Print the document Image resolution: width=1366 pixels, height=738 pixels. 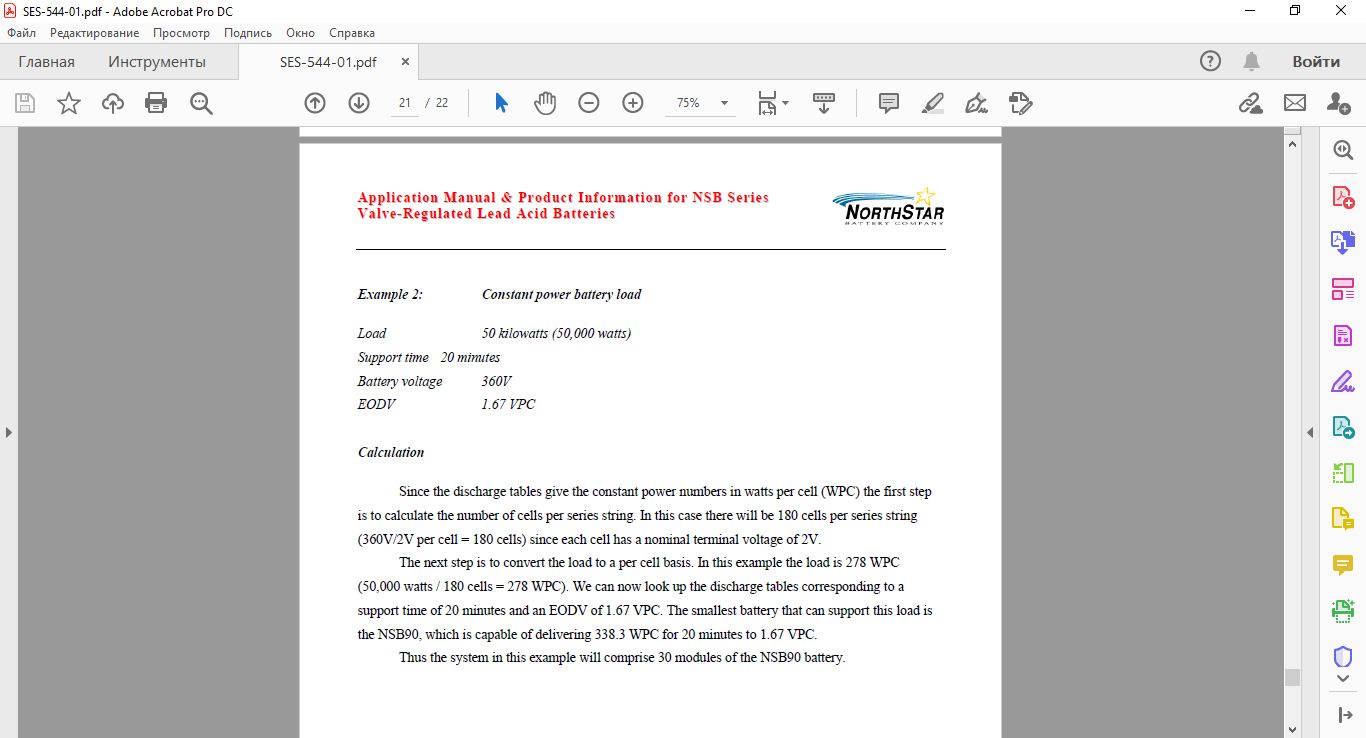(156, 103)
